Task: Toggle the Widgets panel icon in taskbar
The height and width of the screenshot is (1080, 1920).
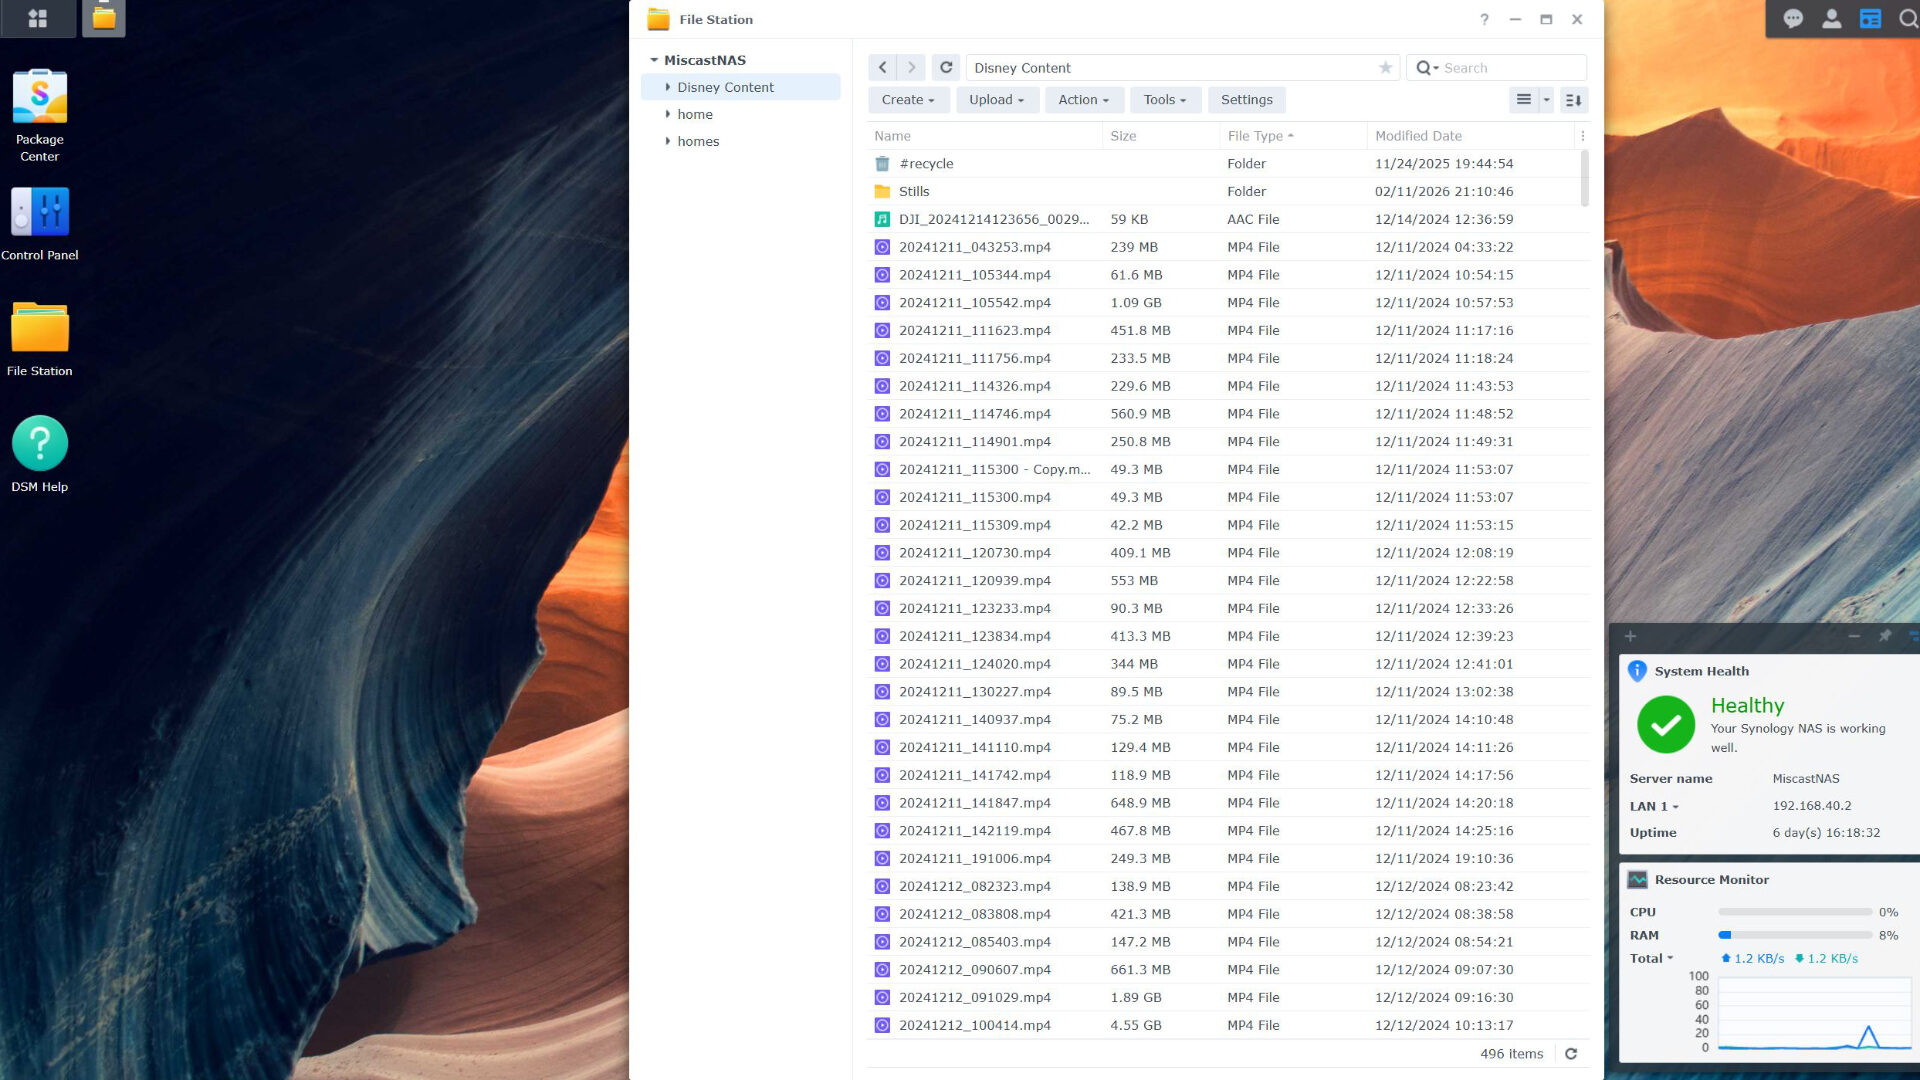Action: 1871,19
